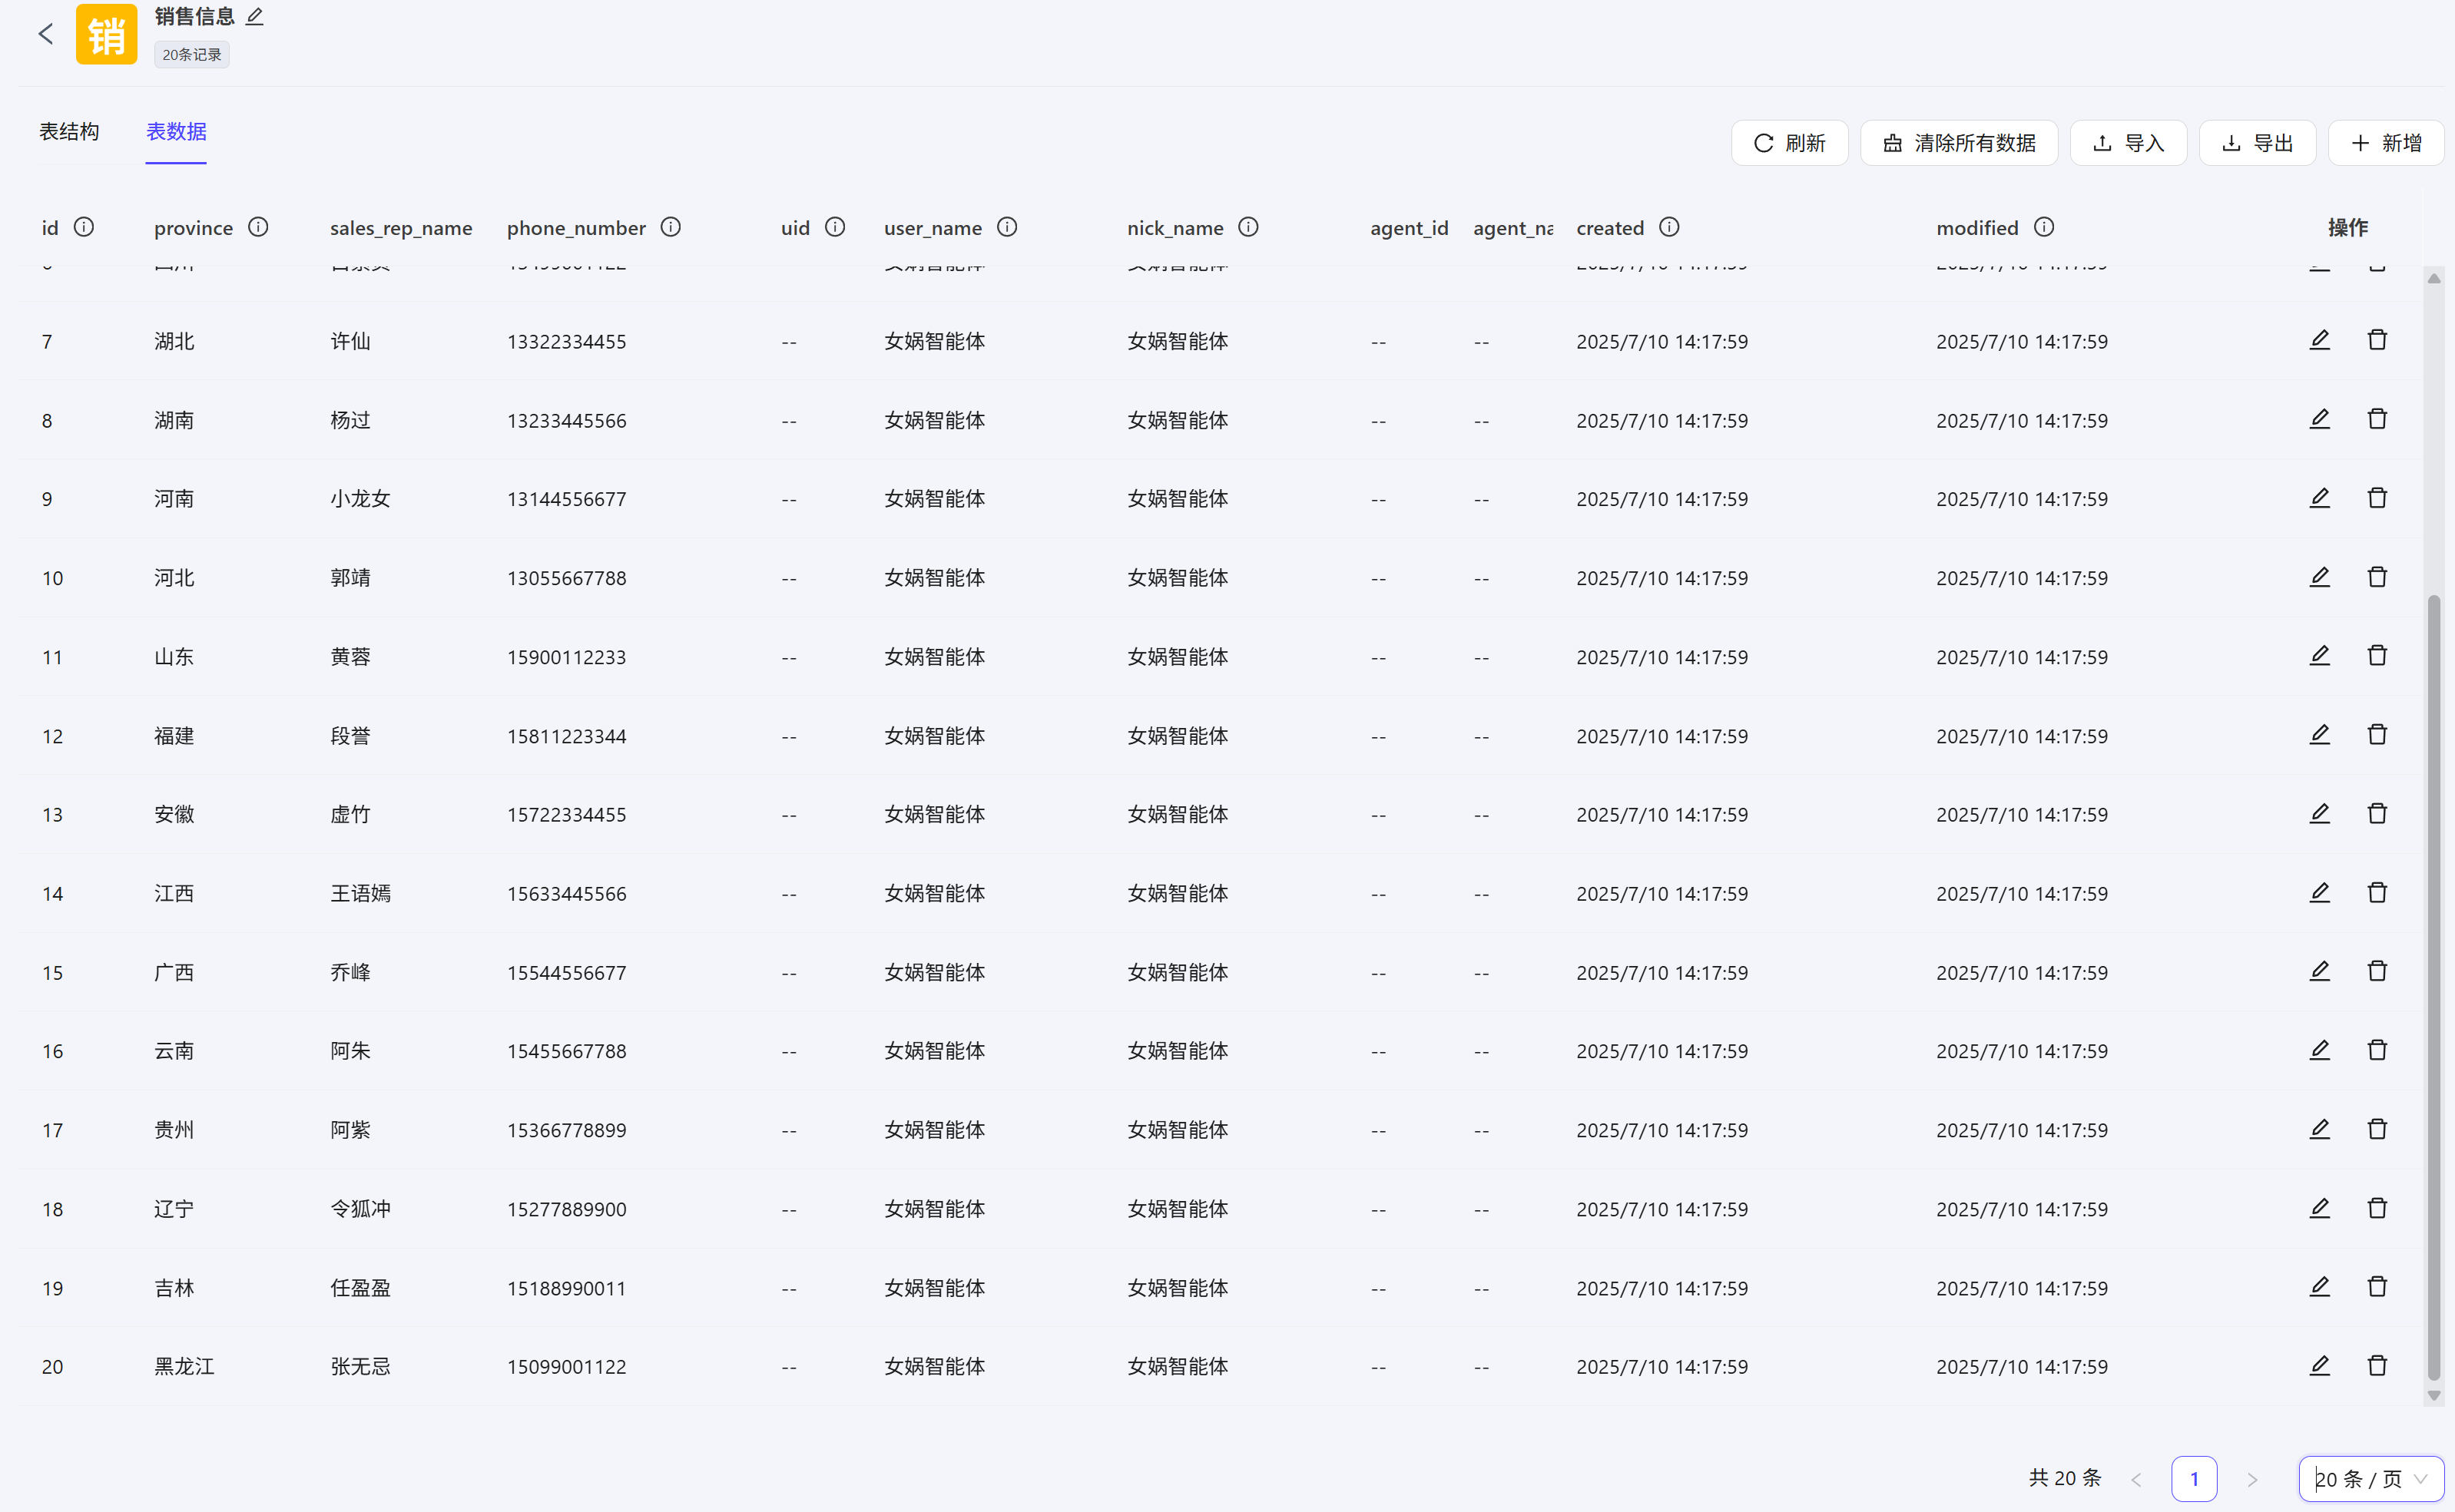This screenshot has height=1512, width=2455.
Task: Go to the previous page with the arrow
Action: coord(2136,1479)
